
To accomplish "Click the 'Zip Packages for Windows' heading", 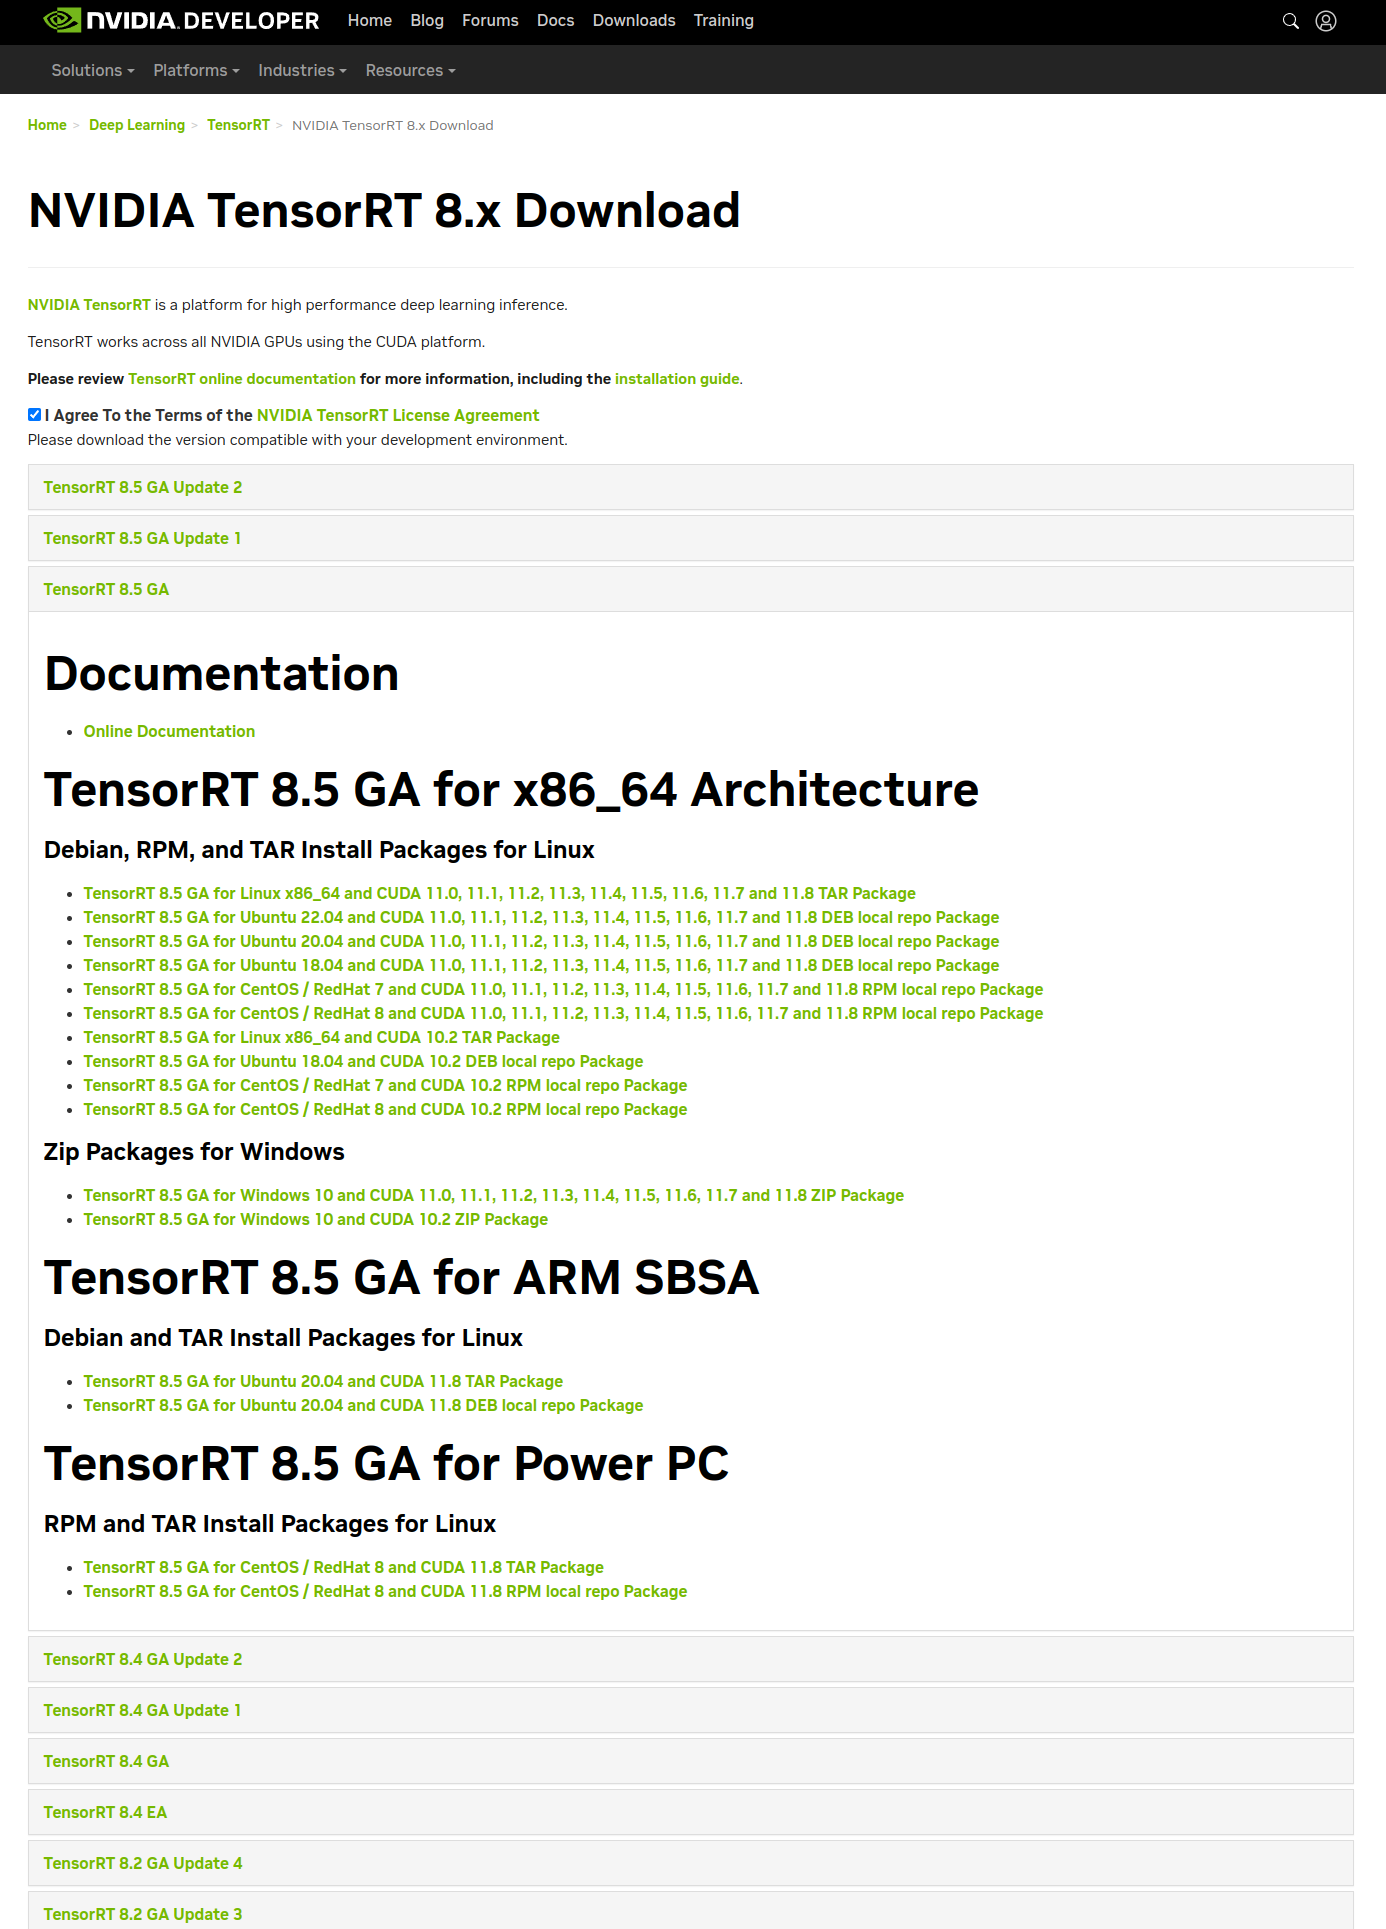I will click(x=194, y=1152).
